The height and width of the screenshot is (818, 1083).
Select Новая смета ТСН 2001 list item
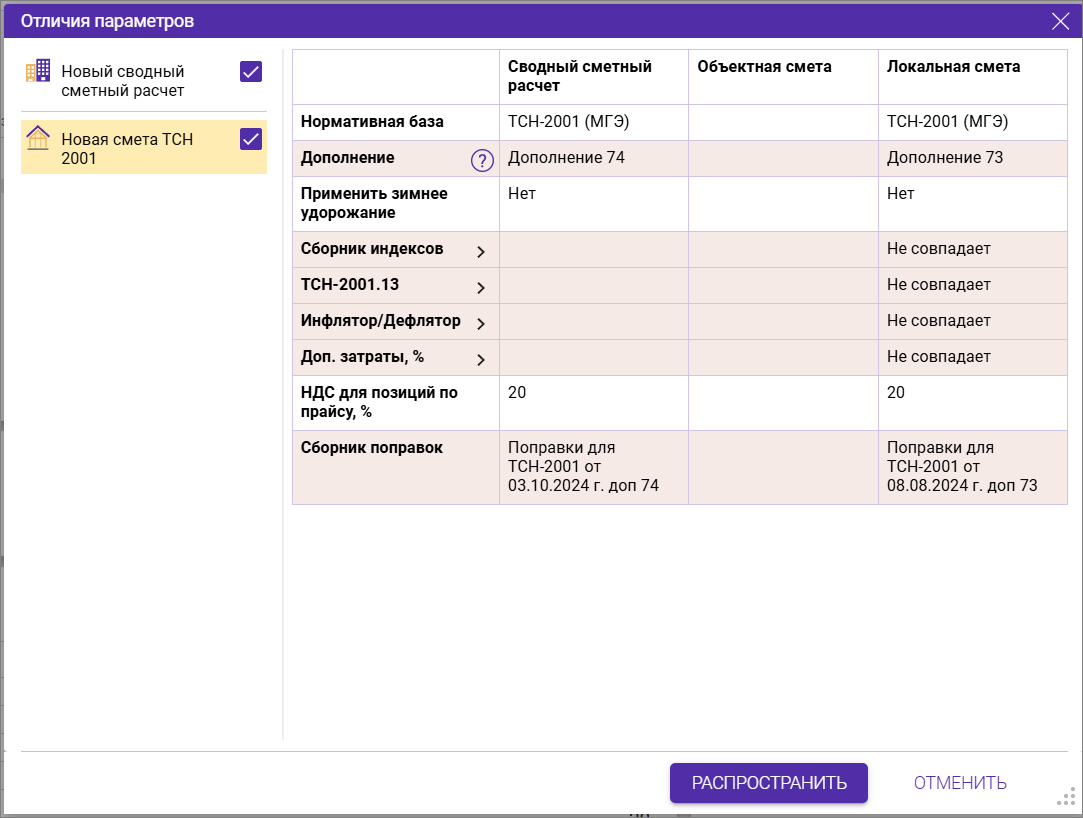127,148
